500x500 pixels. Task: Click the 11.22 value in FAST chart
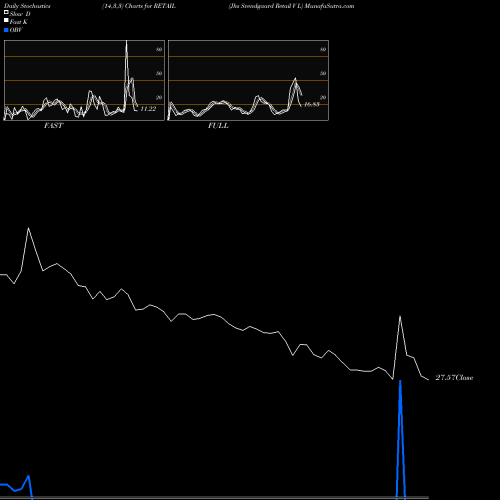(x=148, y=109)
